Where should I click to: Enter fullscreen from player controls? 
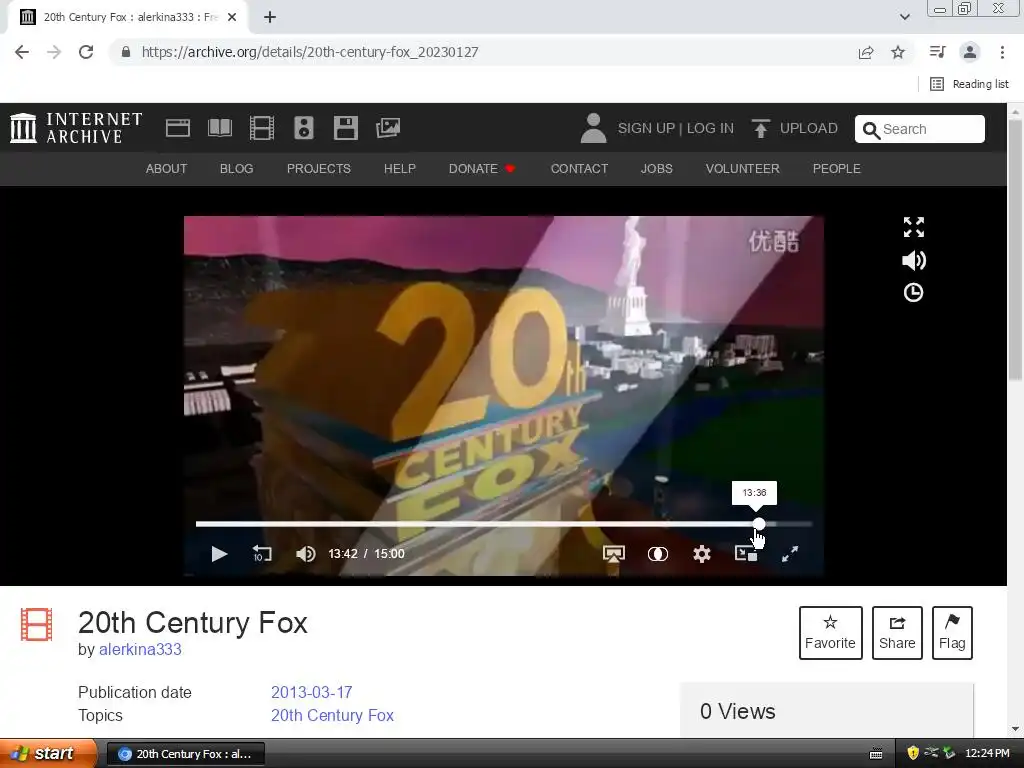[790, 554]
